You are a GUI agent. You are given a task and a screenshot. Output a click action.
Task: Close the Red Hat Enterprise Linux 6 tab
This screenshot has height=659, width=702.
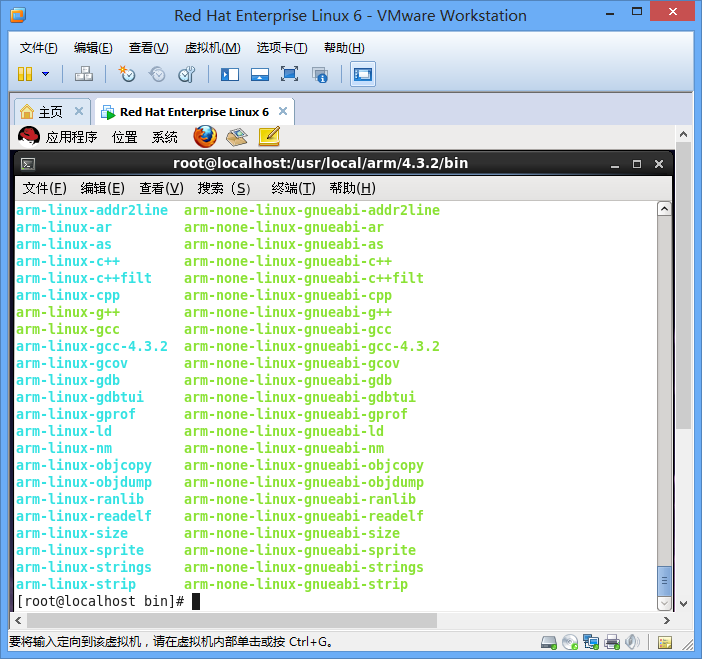click(x=283, y=111)
